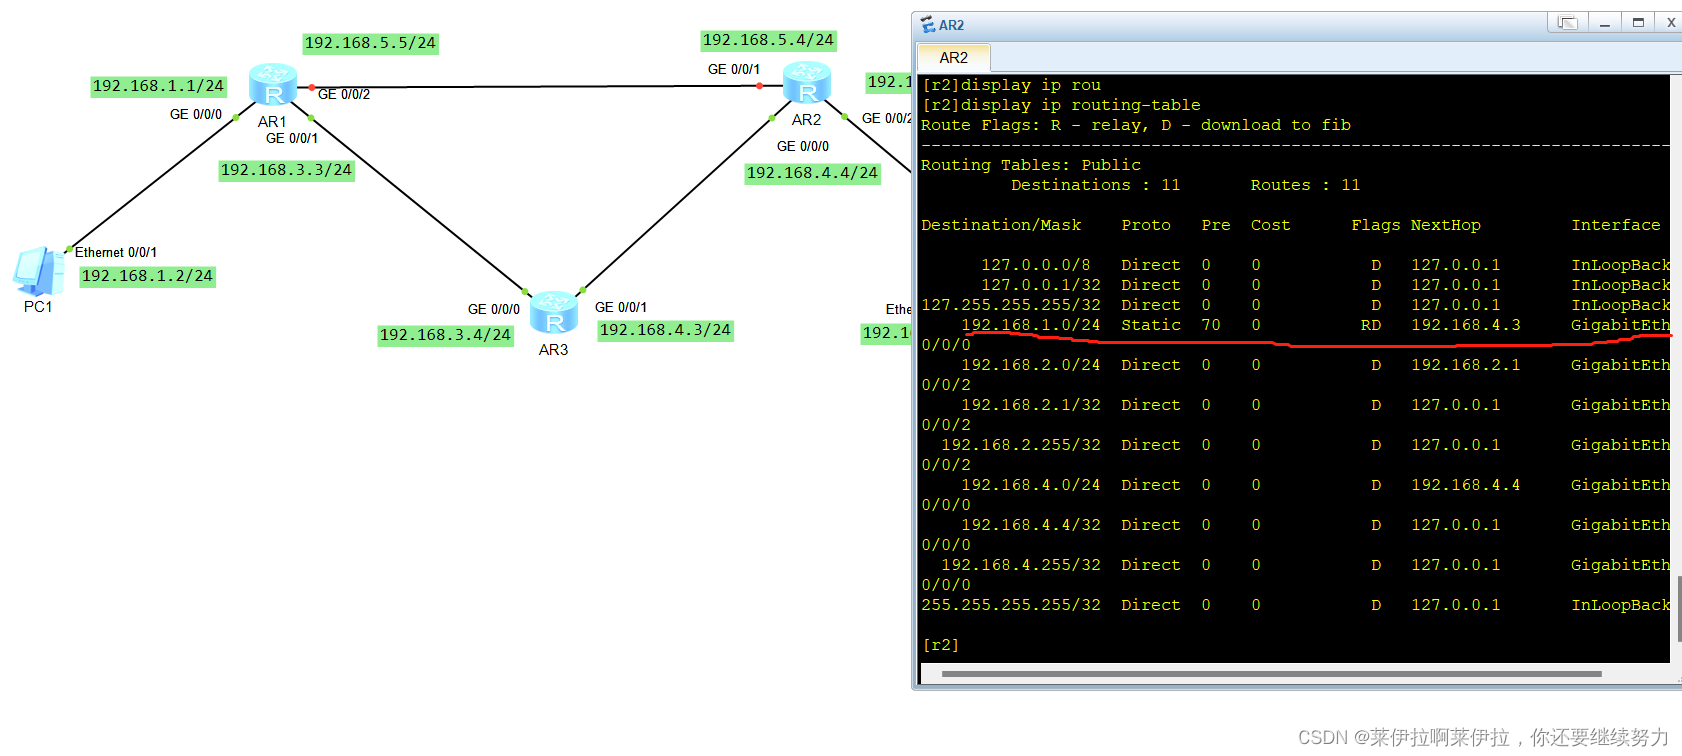1682x756 pixels.
Task: Maximize the AR2 terminal window
Action: [x=1638, y=23]
